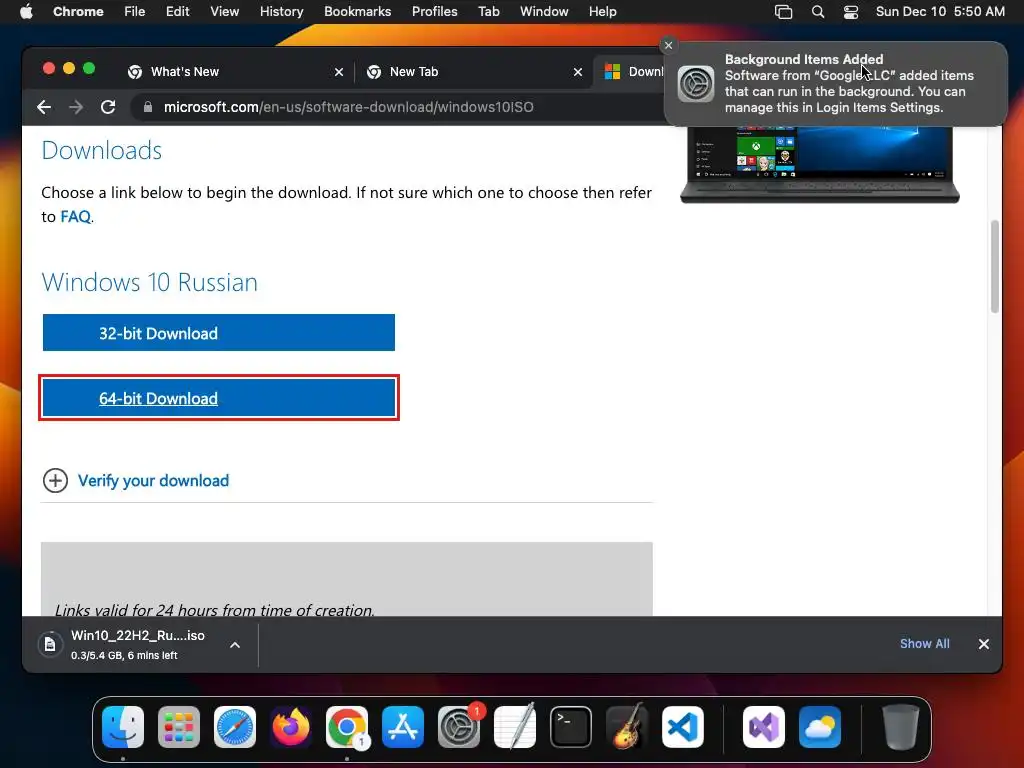Open the Tab menu
Screen dimensions: 1024x768
[488, 12]
